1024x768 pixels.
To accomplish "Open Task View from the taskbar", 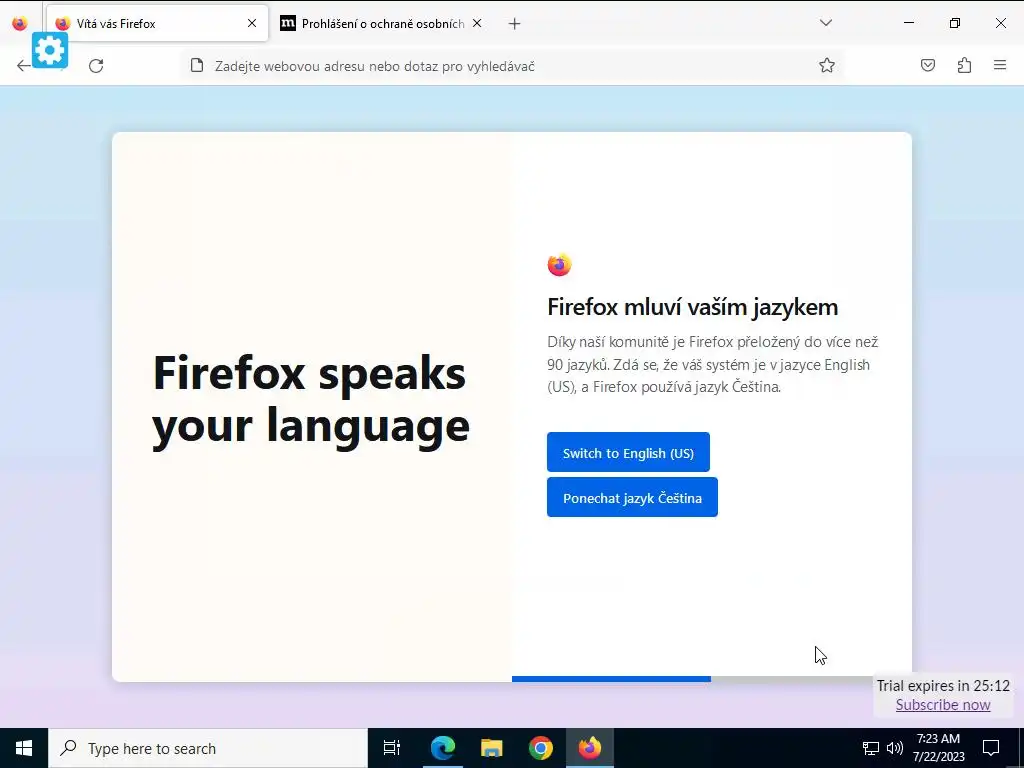I will (x=392, y=748).
